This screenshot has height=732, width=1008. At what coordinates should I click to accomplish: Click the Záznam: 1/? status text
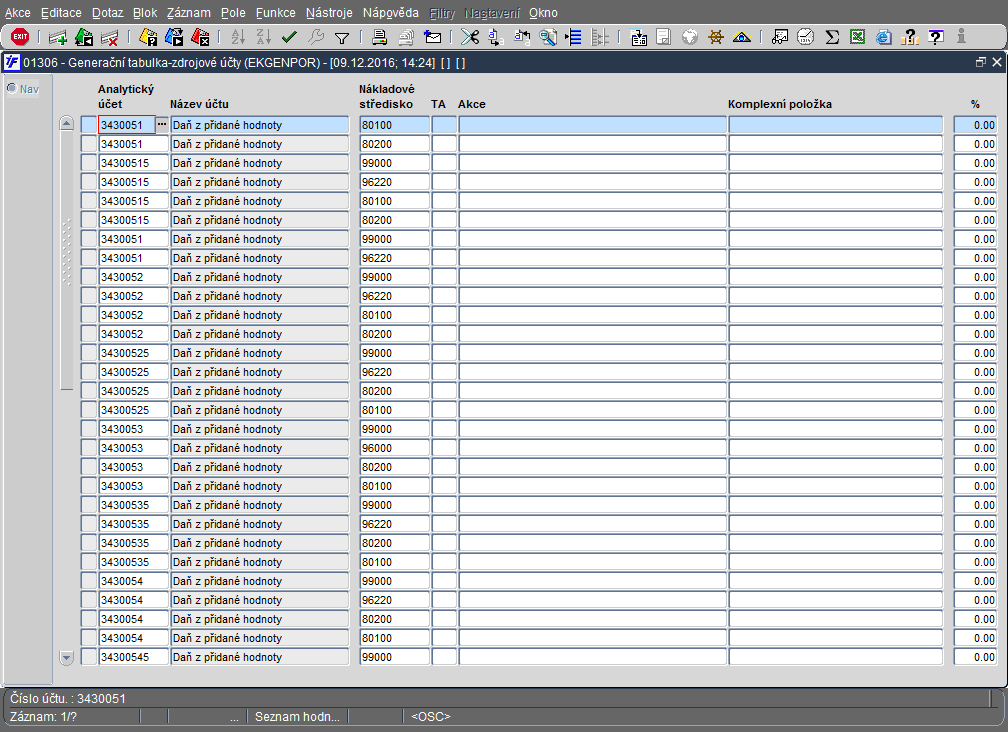[43, 717]
